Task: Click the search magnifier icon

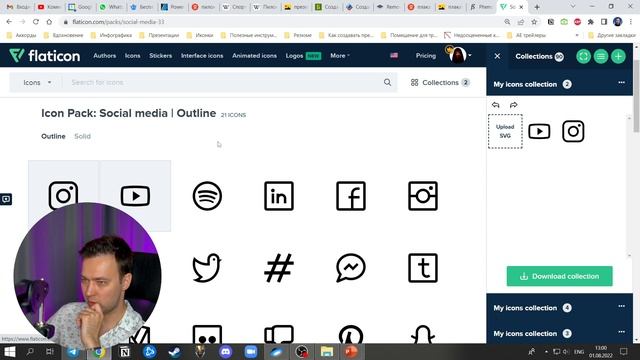Action: [387, 82]
